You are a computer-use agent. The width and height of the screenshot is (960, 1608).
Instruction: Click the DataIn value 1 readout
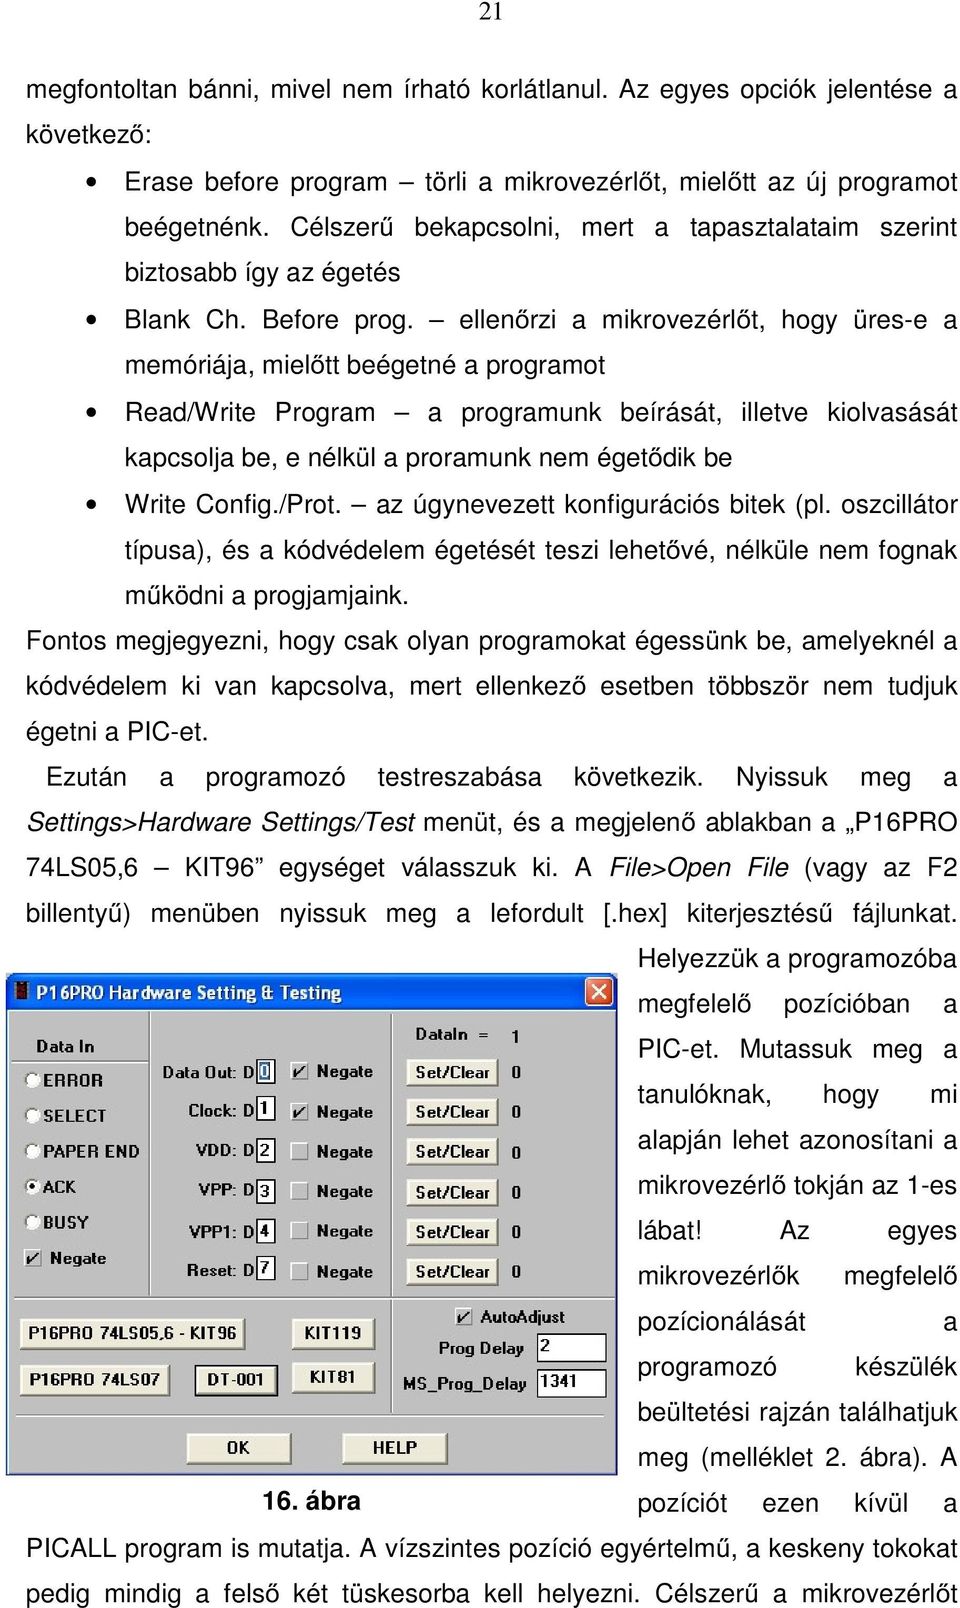(515, 1036)
